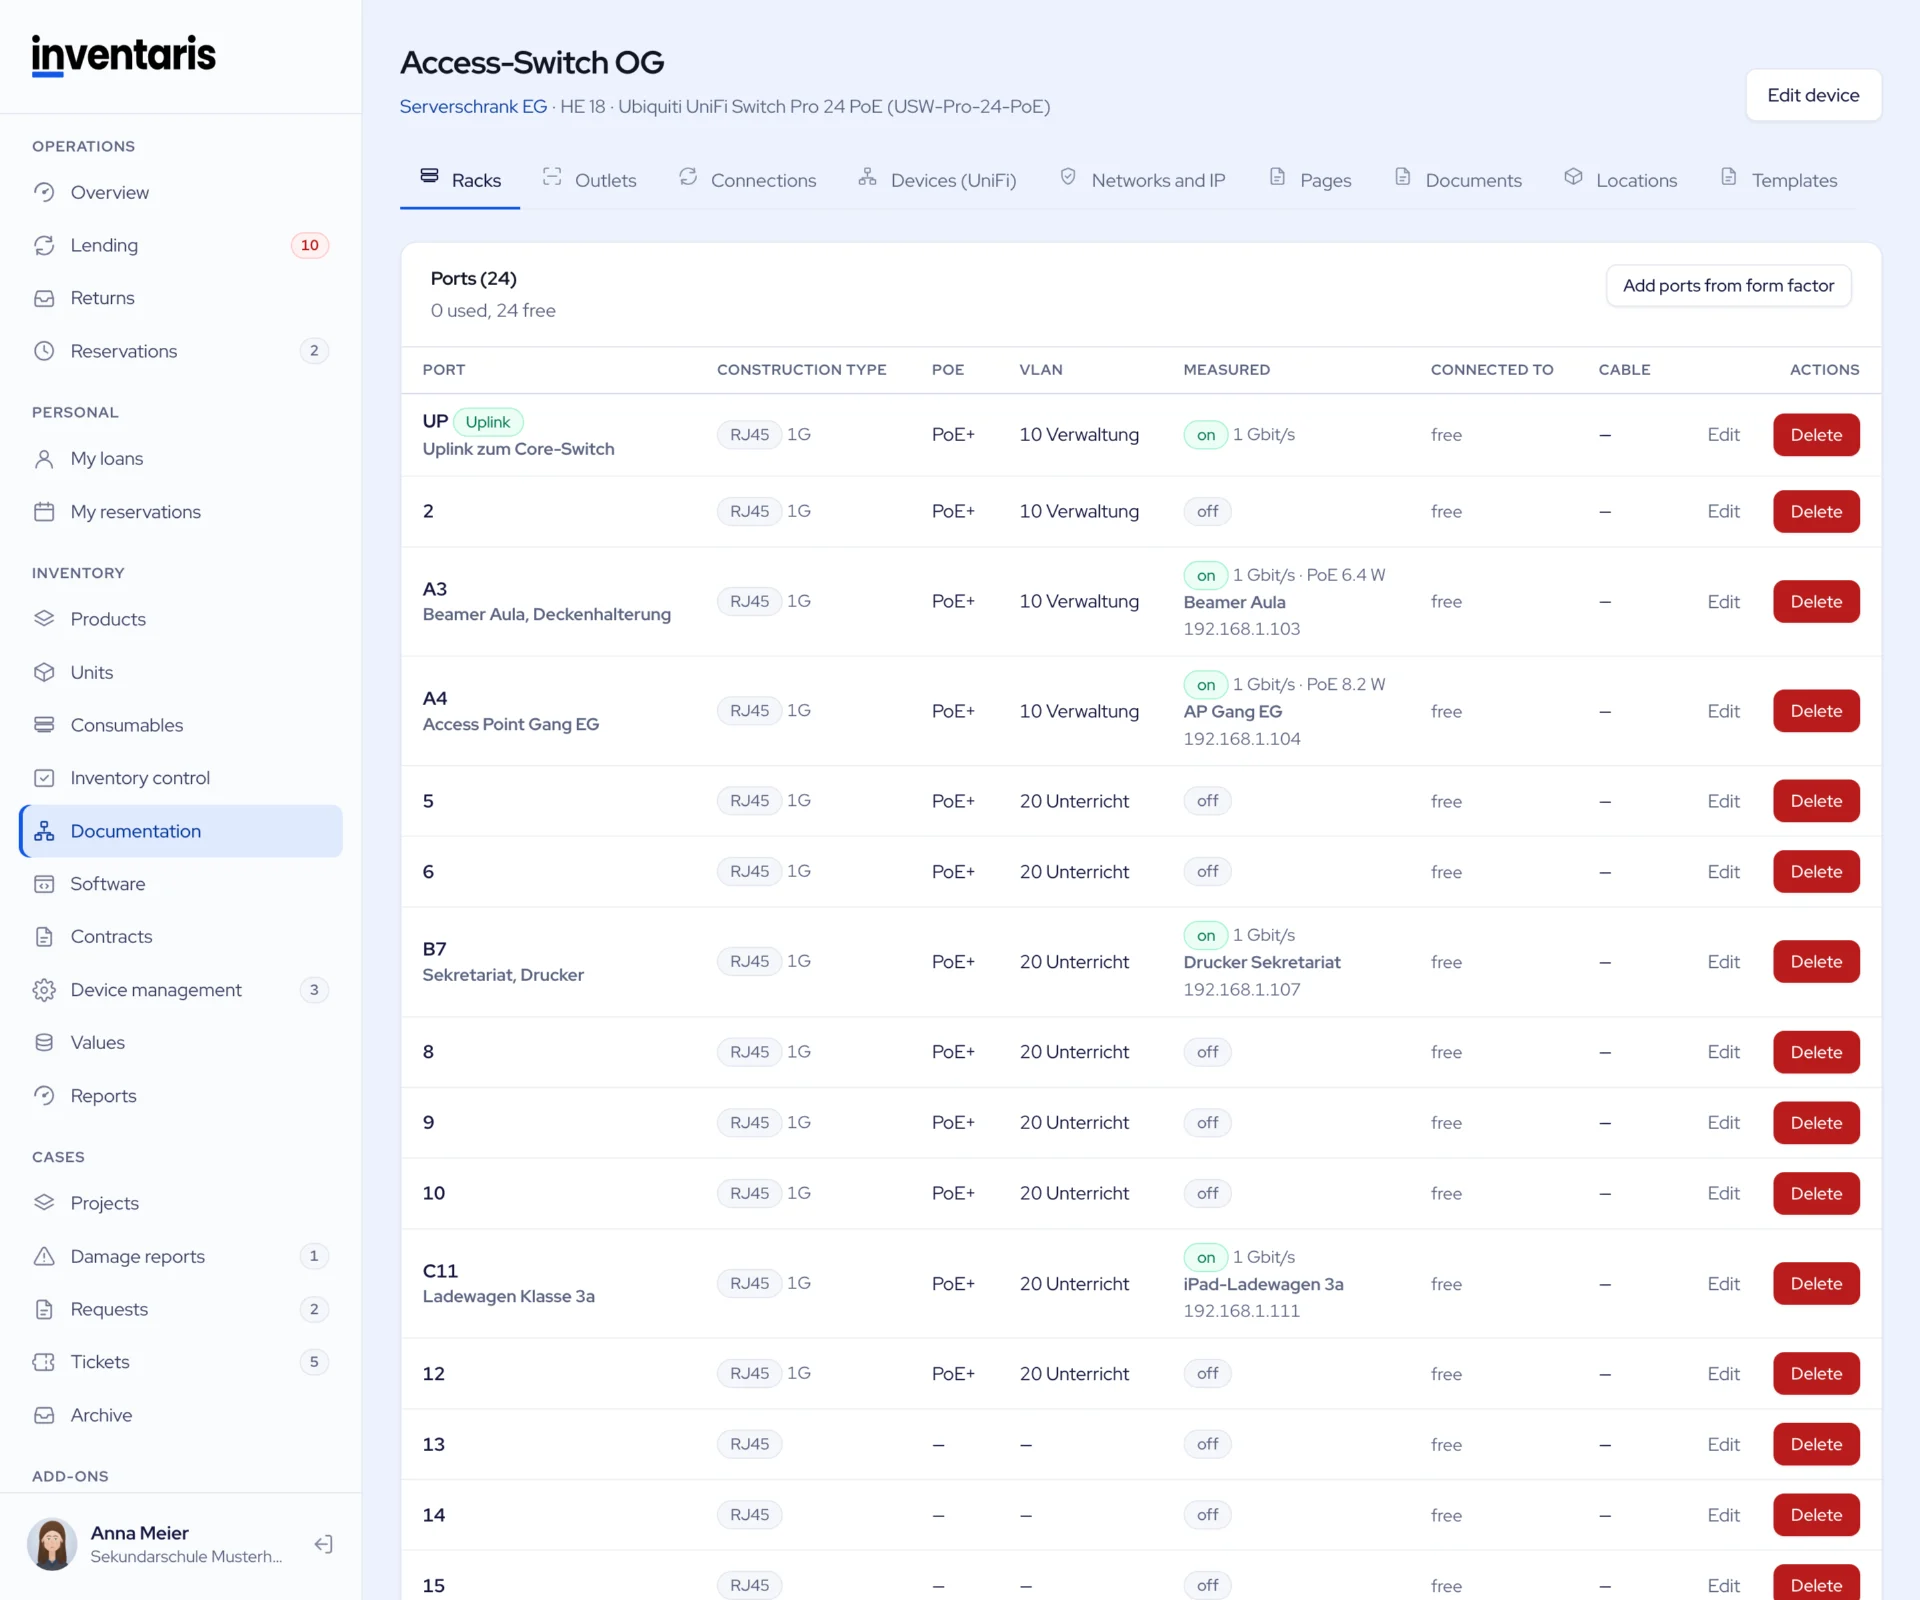
Task: Open the Networks and IP tab
Action: click(1142, 180)
